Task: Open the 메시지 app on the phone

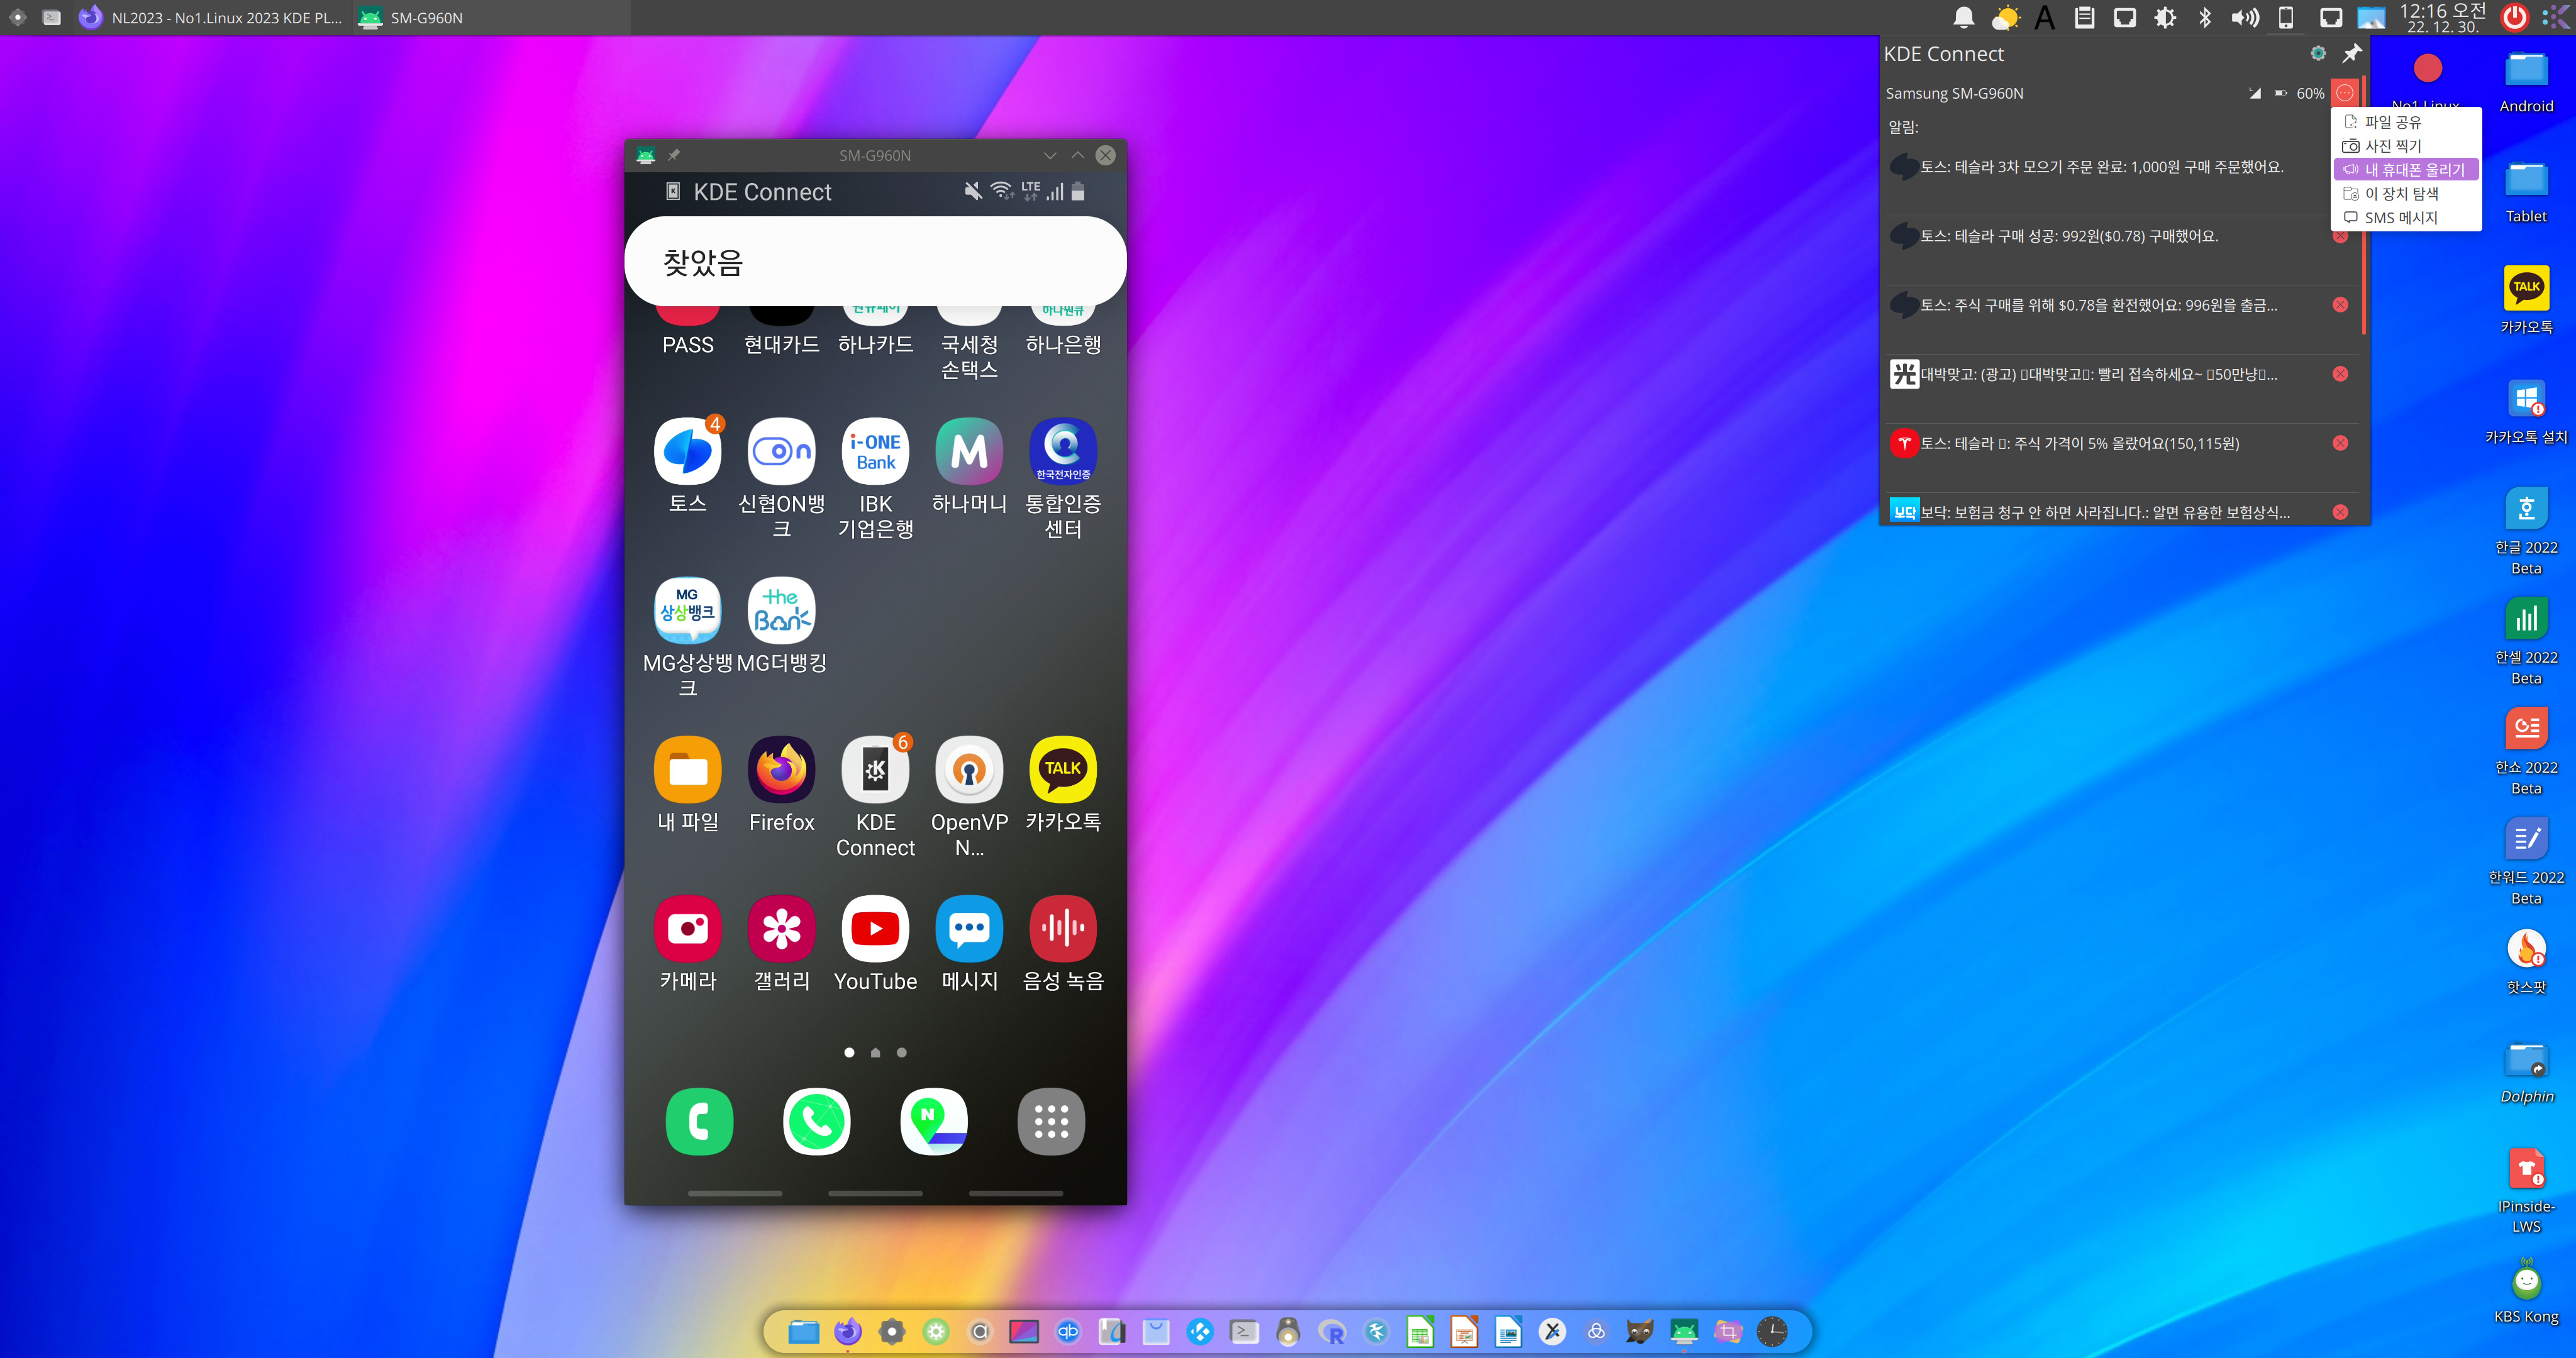Action: click(x=969, y=929)
